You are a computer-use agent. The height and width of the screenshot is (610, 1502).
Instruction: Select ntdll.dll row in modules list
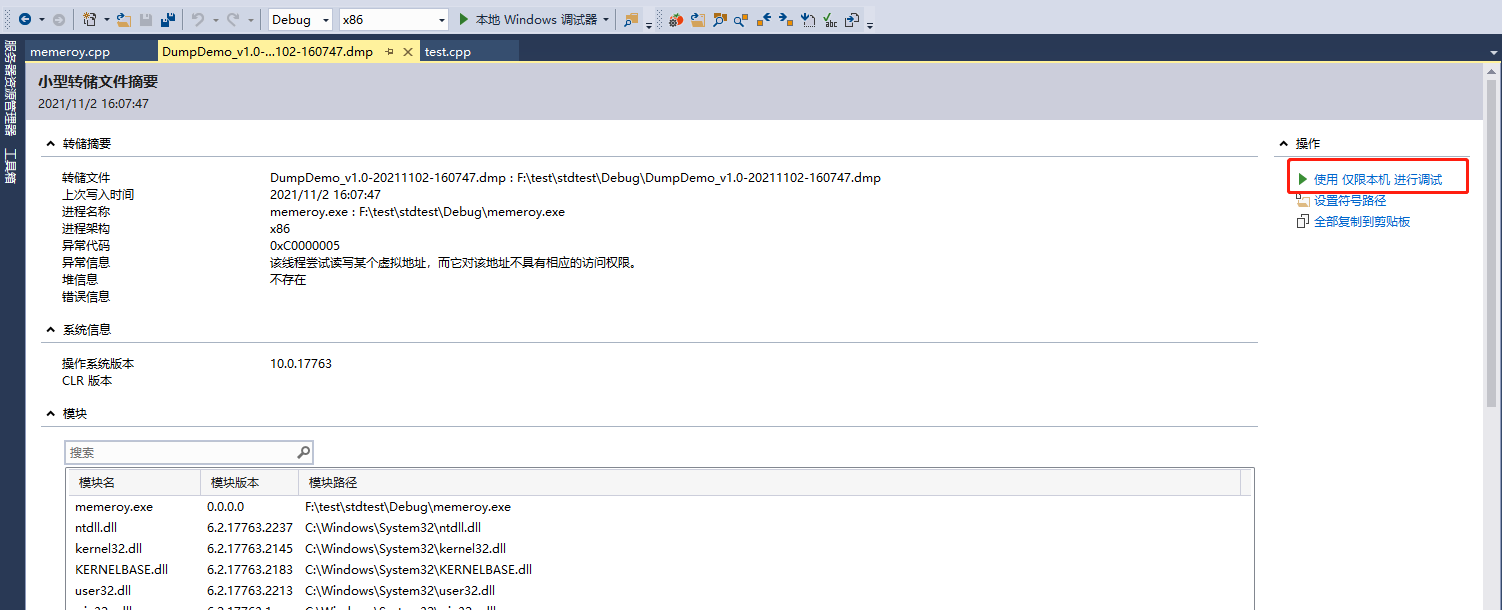tap(660, 528)
